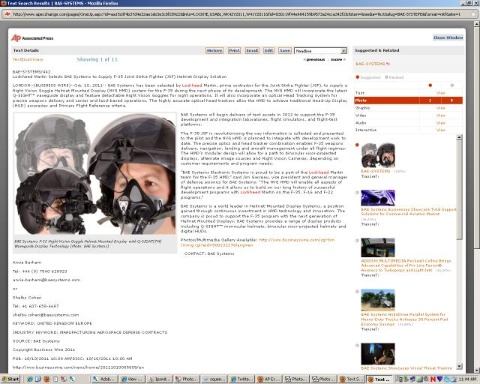Click the AP Associated Press logo
Screen dimensions: 480x384
[32, 38]
